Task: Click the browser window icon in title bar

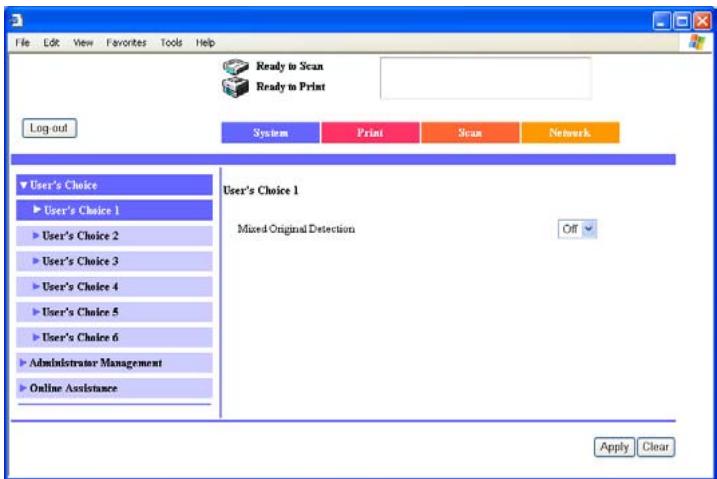Action: [16, 21]
